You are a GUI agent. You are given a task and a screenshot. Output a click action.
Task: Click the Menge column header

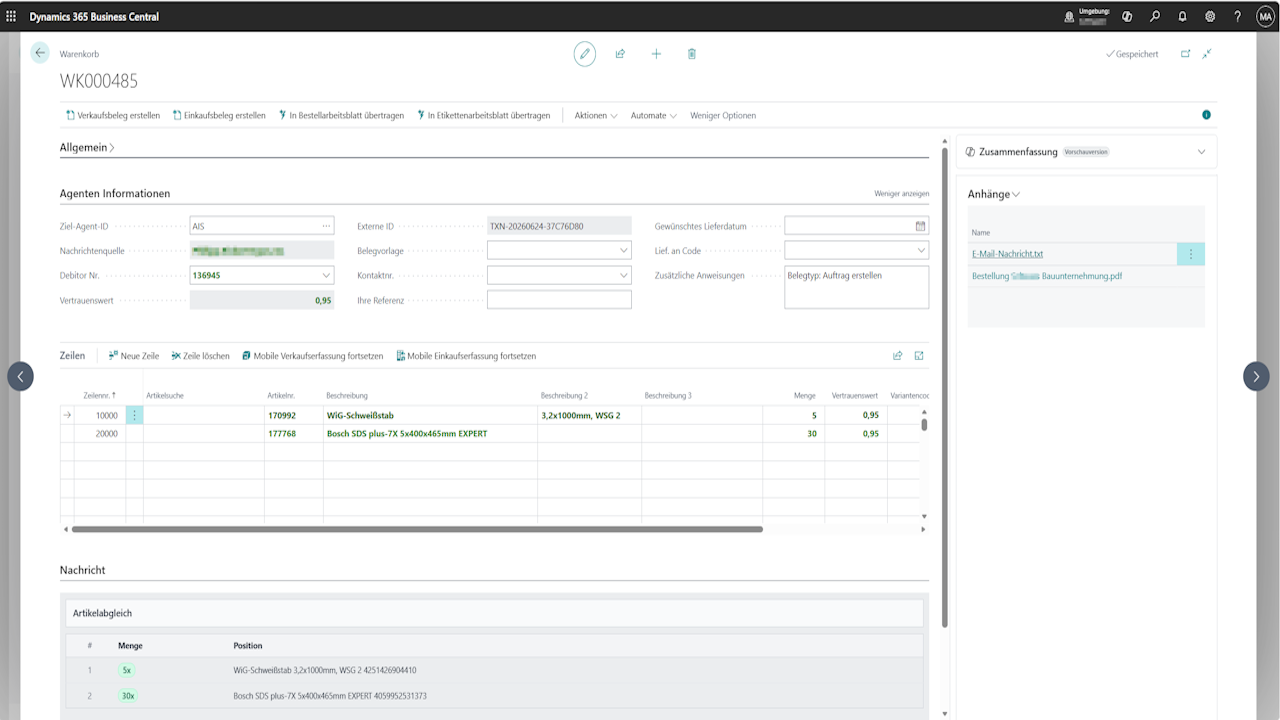[804, 396]
